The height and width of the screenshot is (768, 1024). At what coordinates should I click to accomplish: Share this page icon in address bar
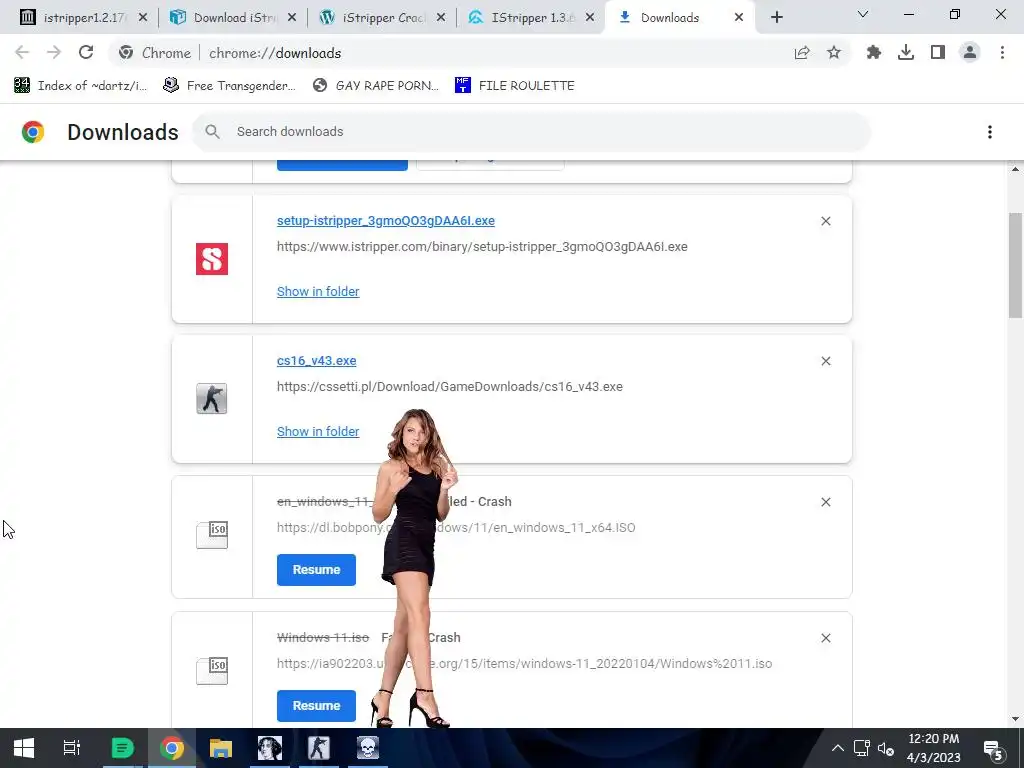pos(802,53)
